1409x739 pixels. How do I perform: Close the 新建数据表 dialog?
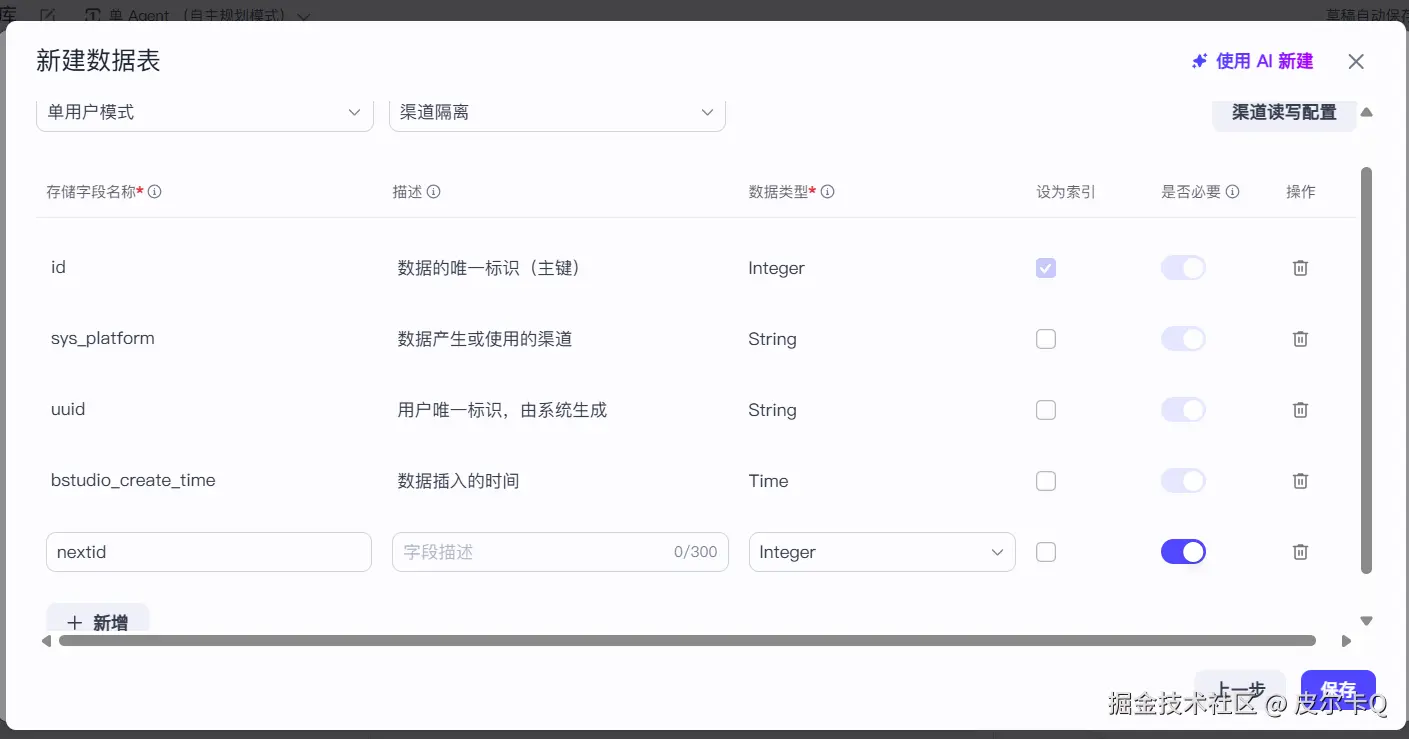tap(1356, 61)
